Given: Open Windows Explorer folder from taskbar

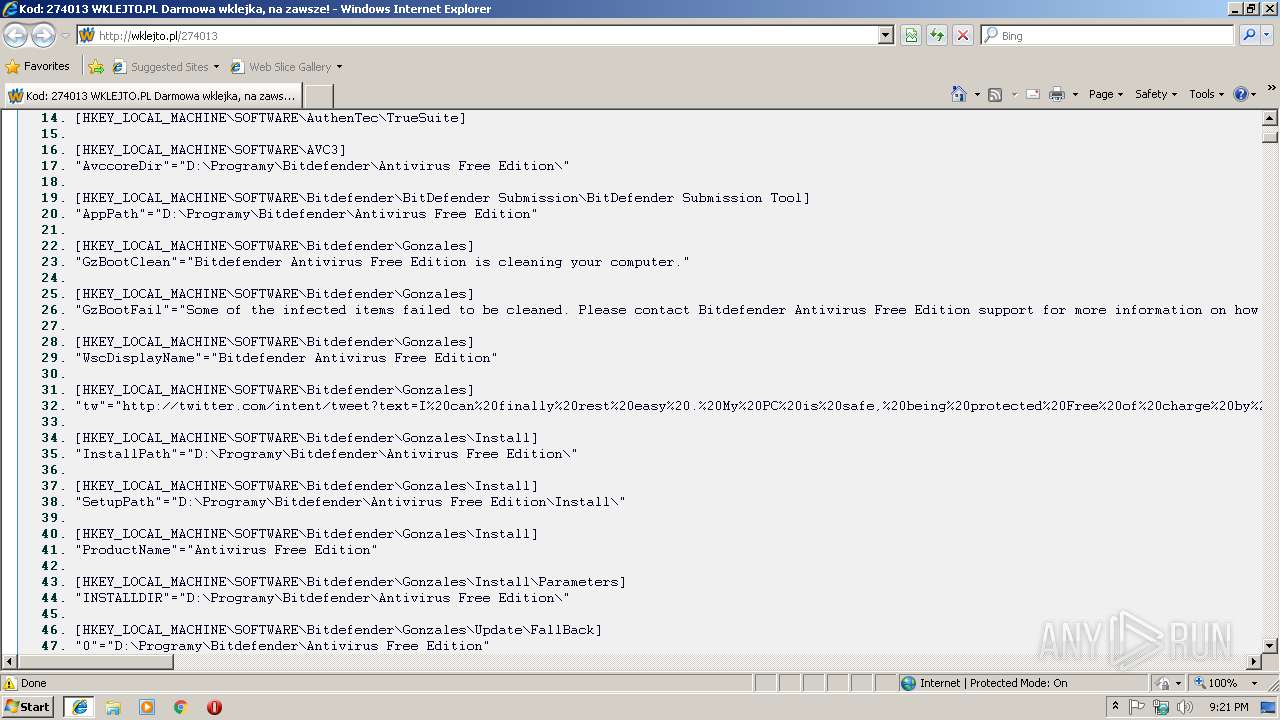Looking at the screenshot, I should tap(113, 707).
